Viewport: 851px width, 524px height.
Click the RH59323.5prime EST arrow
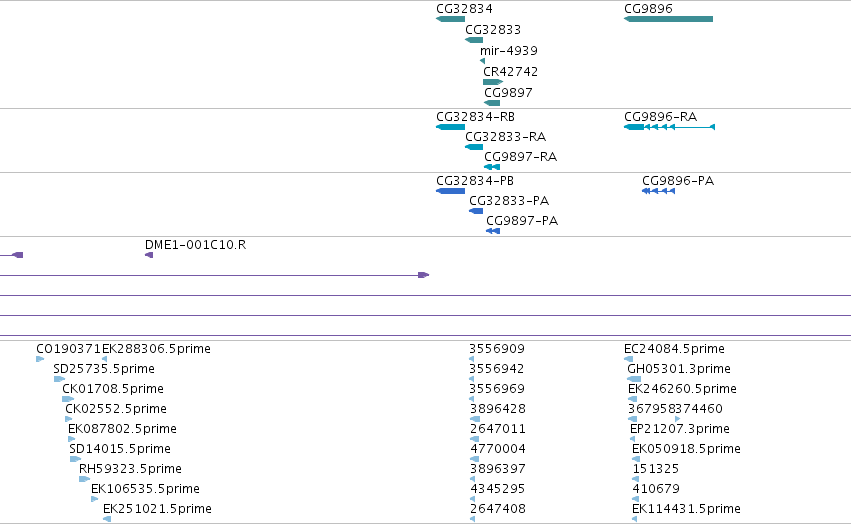84,479
